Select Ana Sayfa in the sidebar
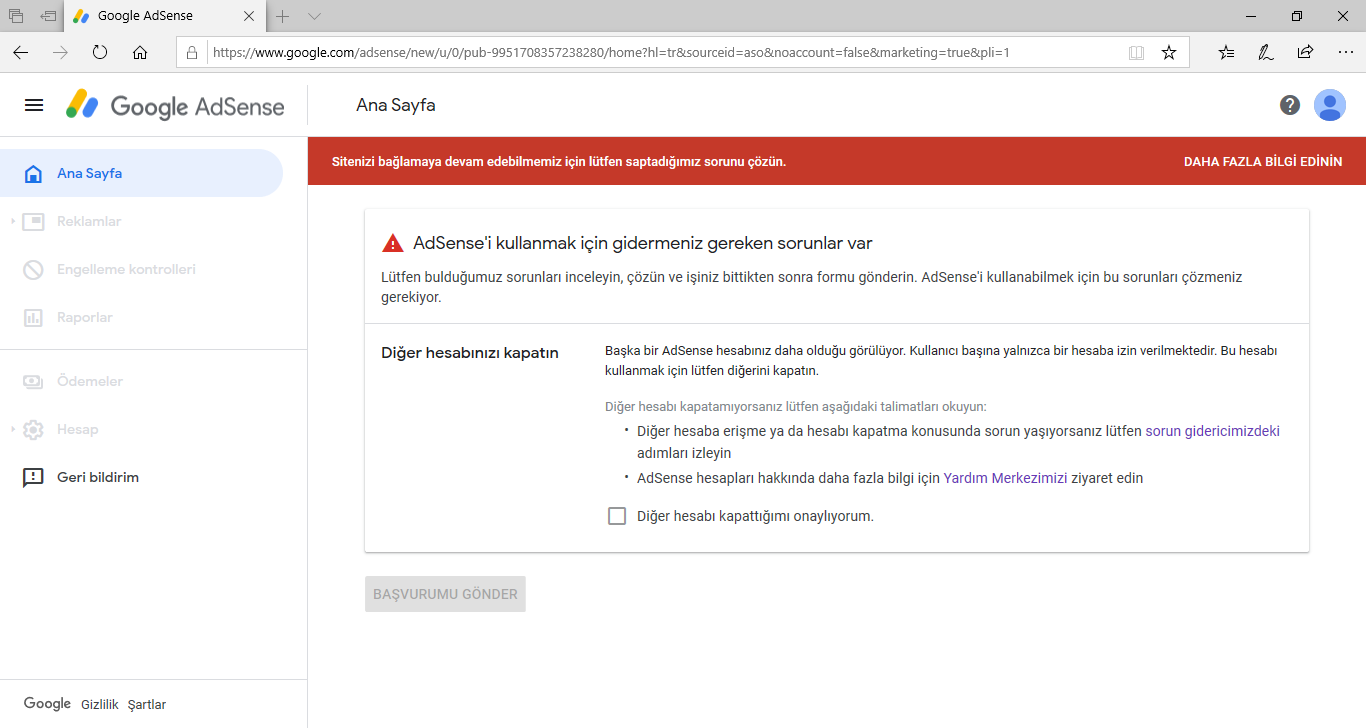The height and width of the screenshot is (728, 1366). [141, 173]
